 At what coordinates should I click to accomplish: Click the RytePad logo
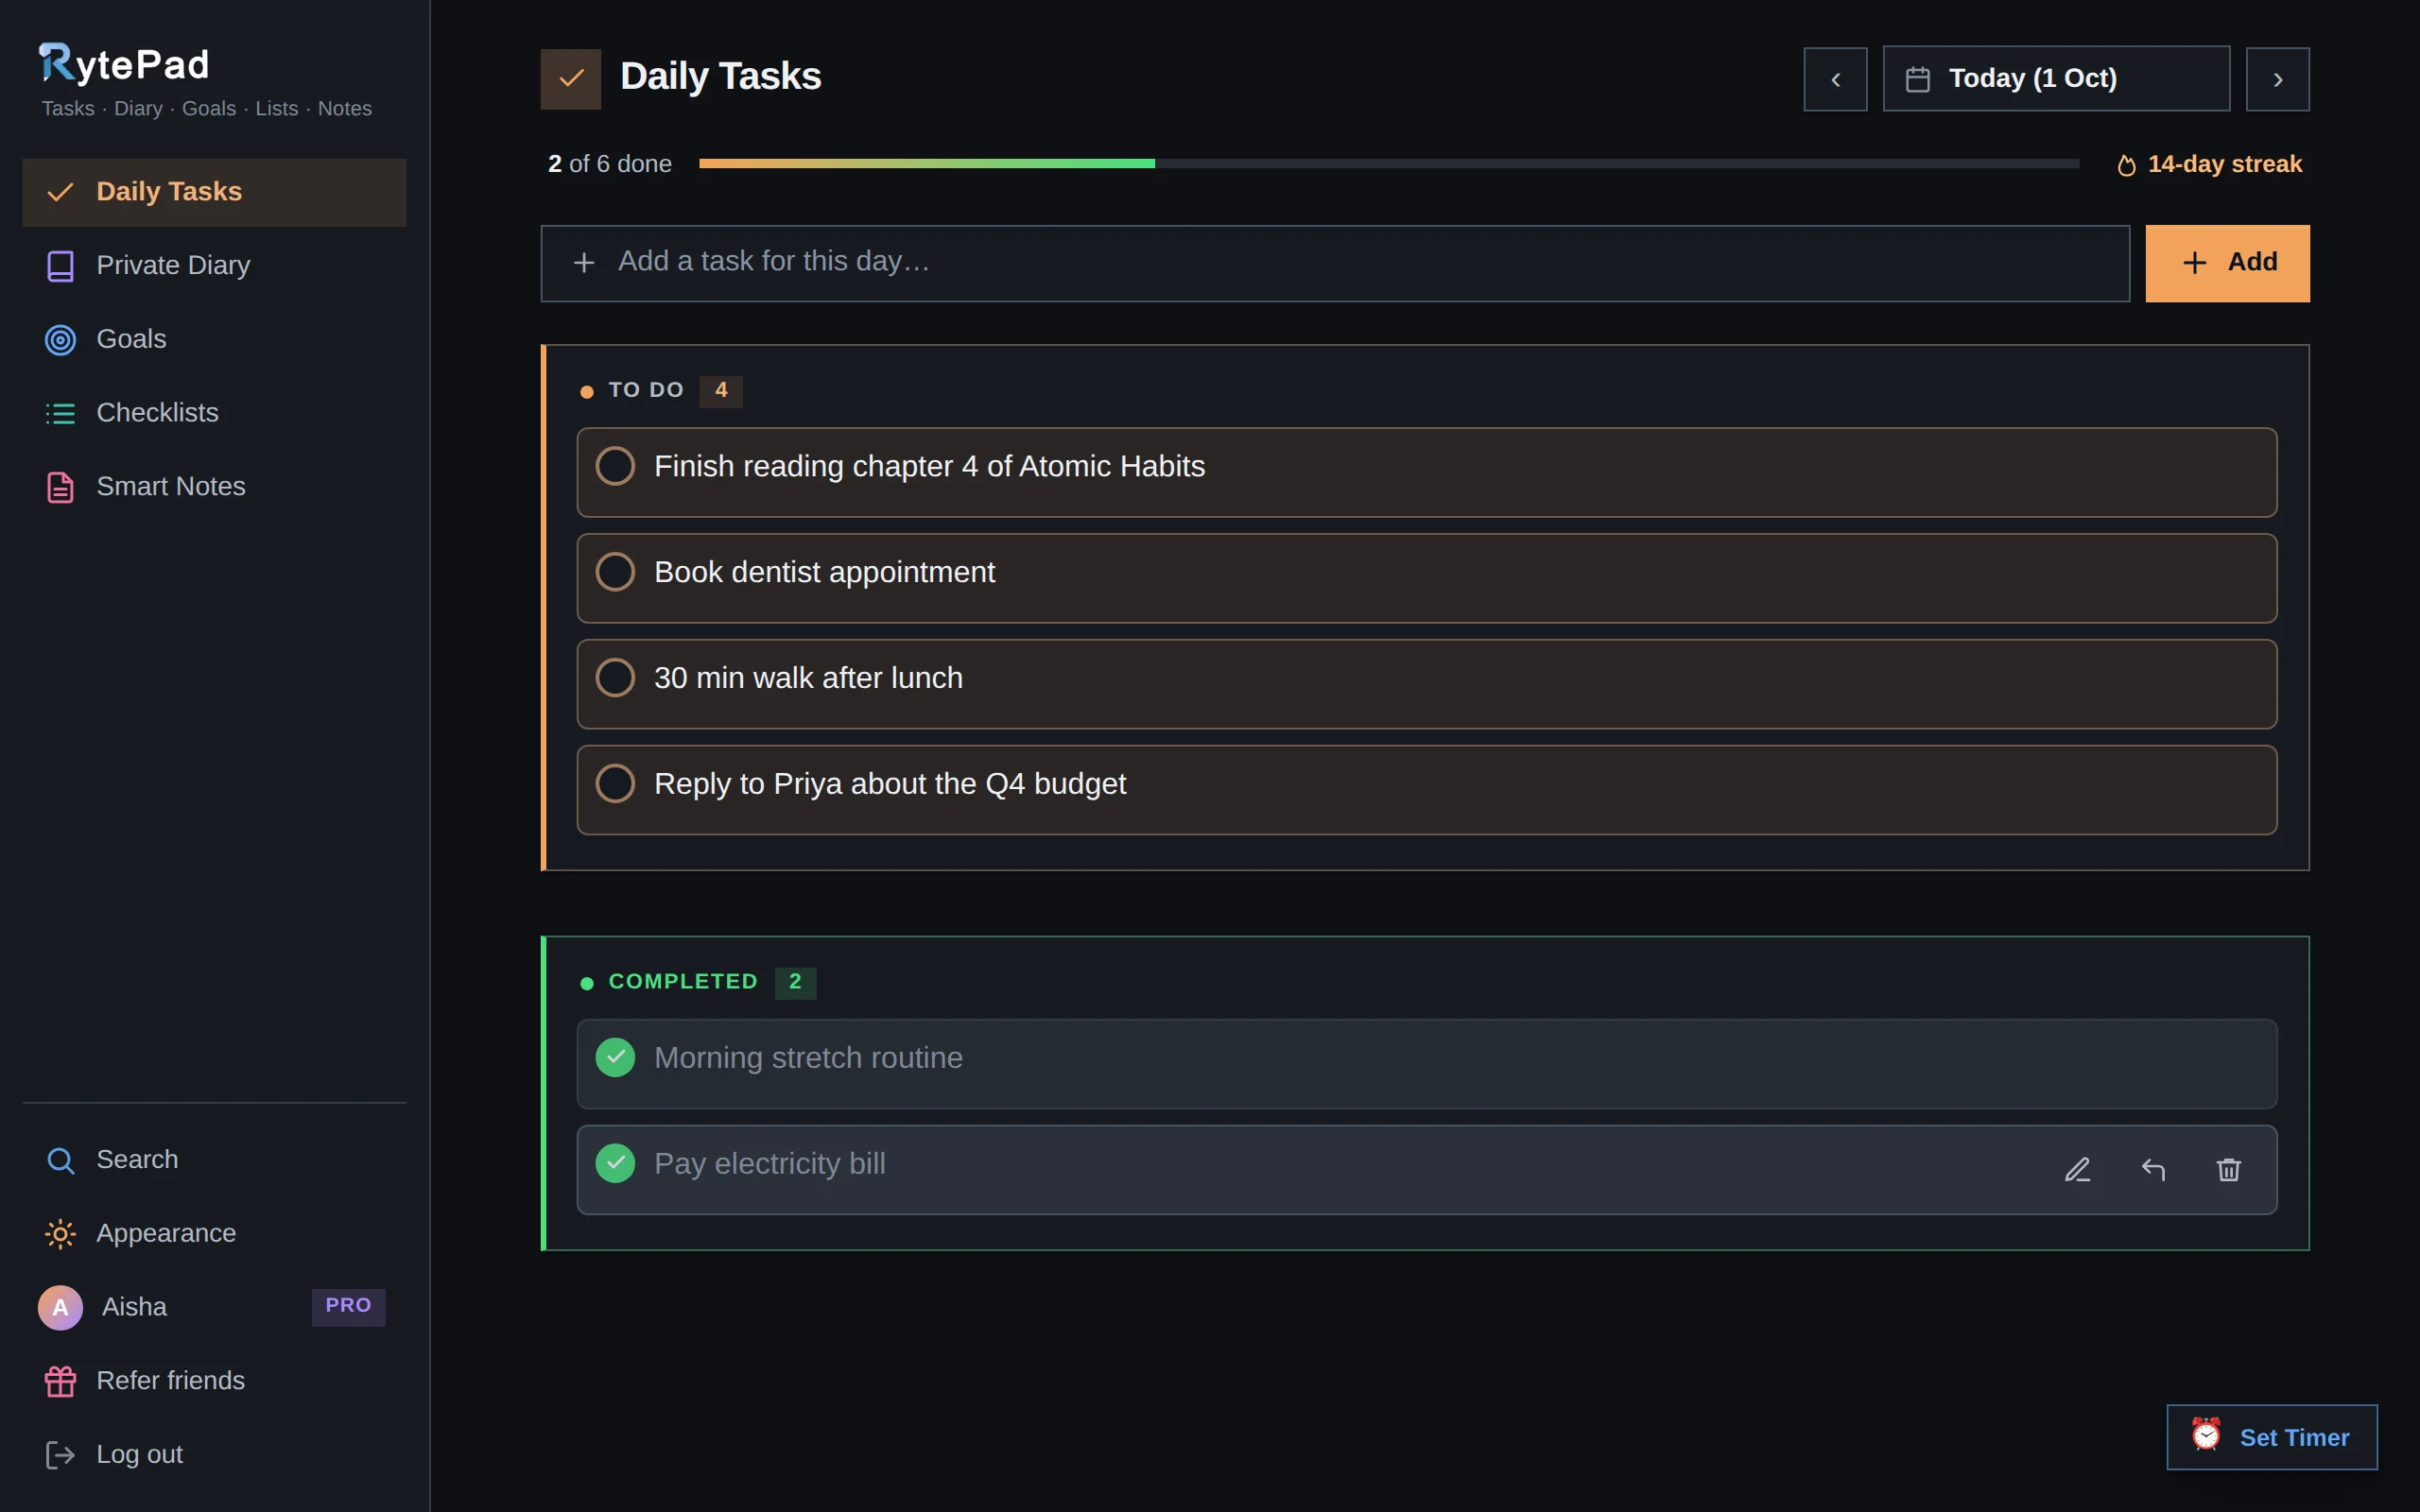pyautogui.click(x=124, y=64)
